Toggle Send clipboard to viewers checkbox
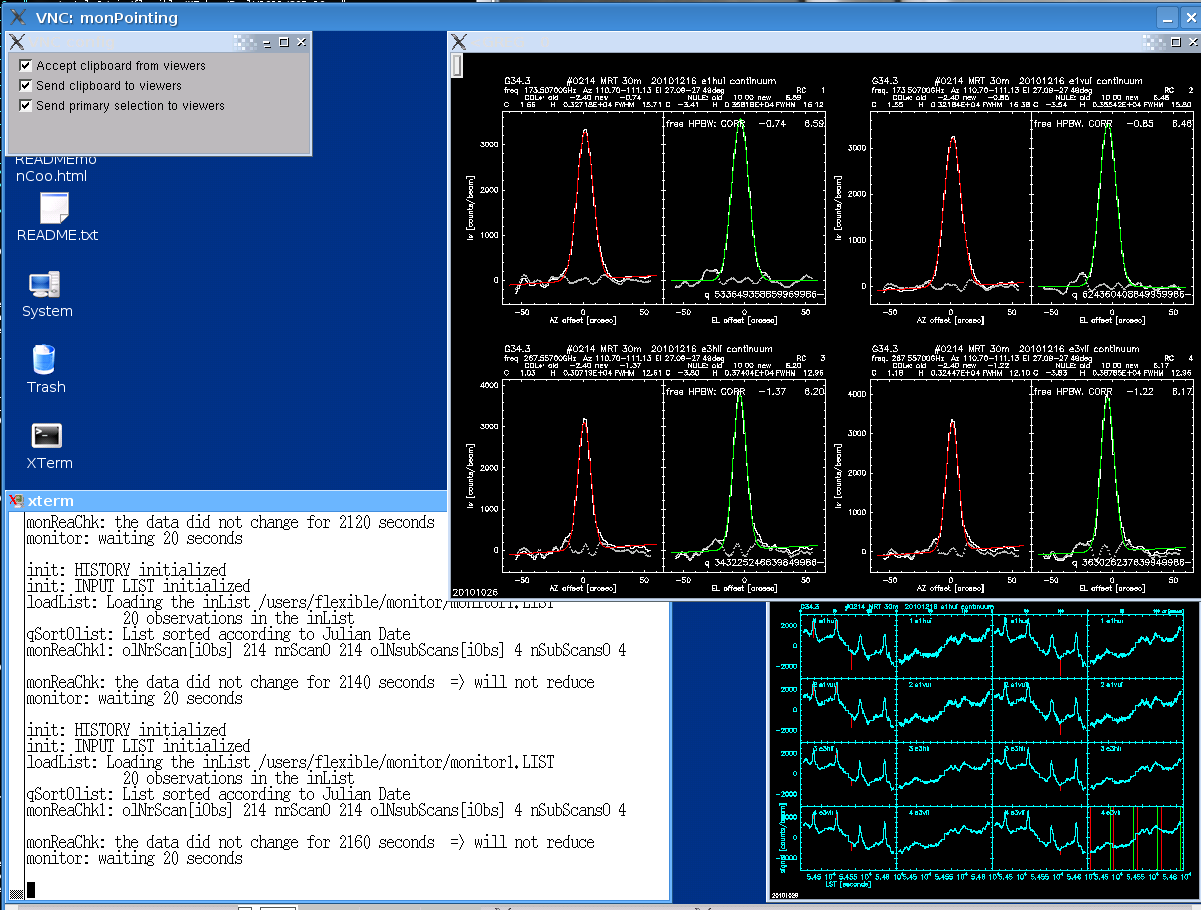Screen dimensions: 1201x910 coord(26,86)
